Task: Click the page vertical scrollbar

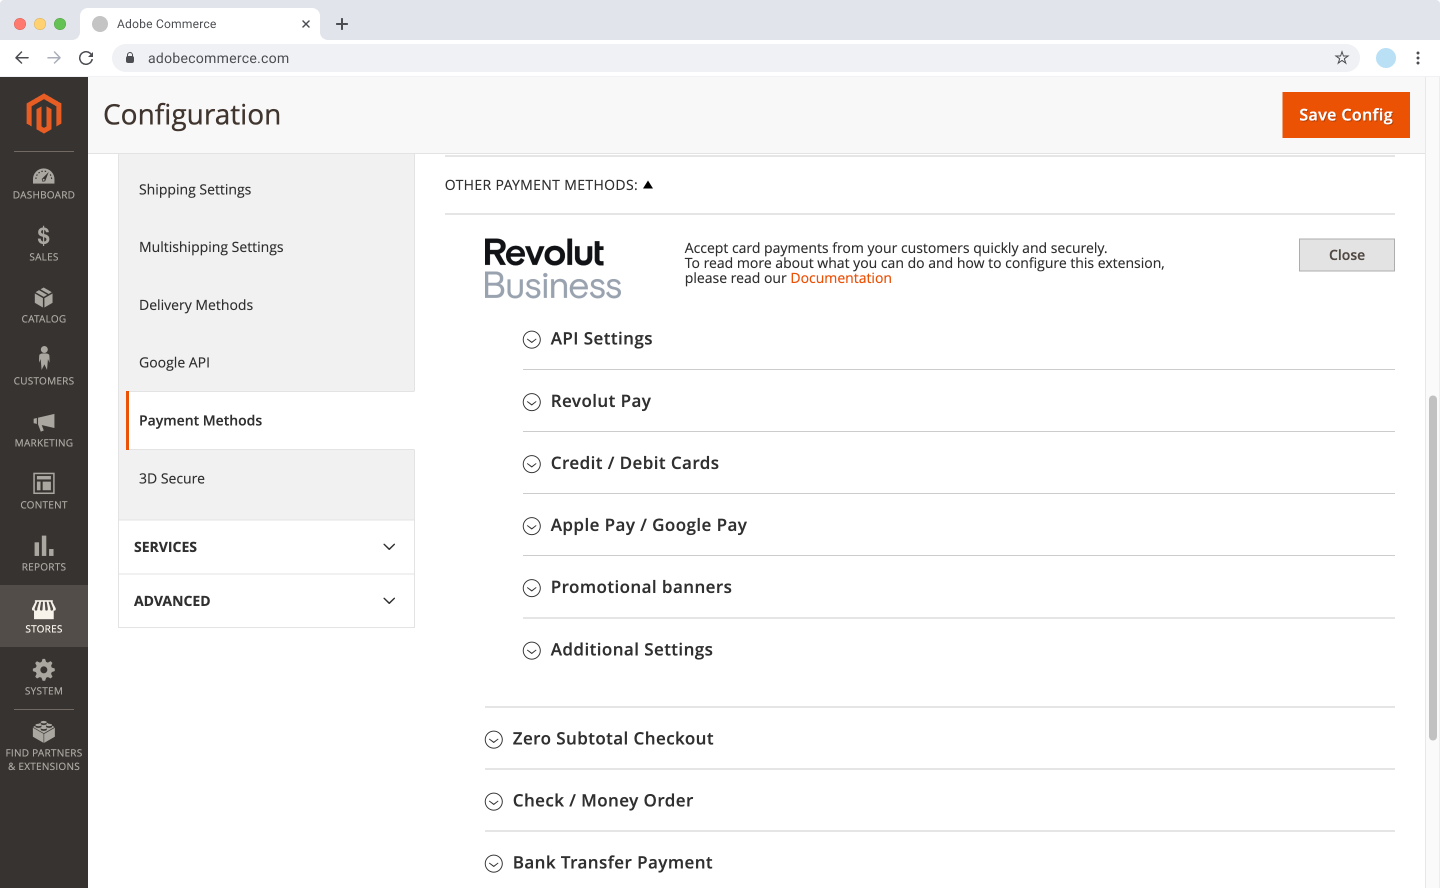Action: (1433, 568)
